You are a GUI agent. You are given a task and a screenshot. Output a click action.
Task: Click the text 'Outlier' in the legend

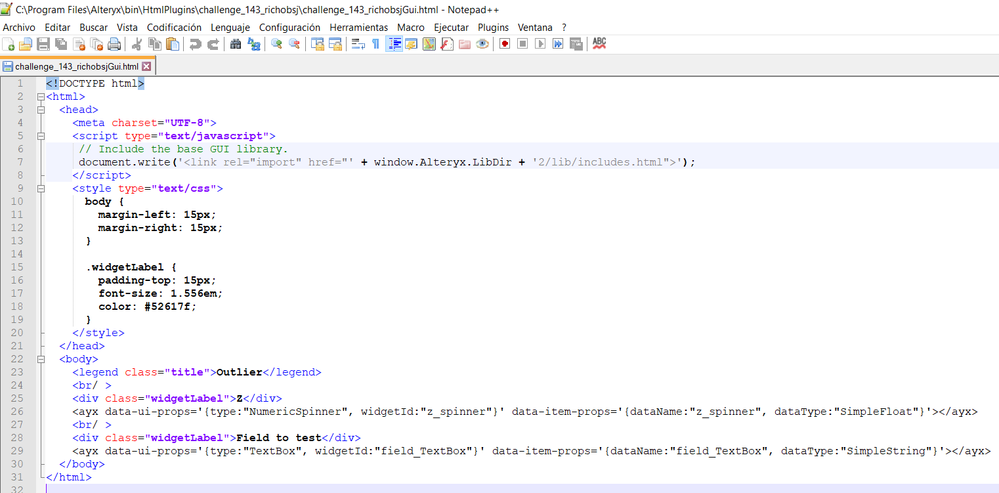pos(240,372)
